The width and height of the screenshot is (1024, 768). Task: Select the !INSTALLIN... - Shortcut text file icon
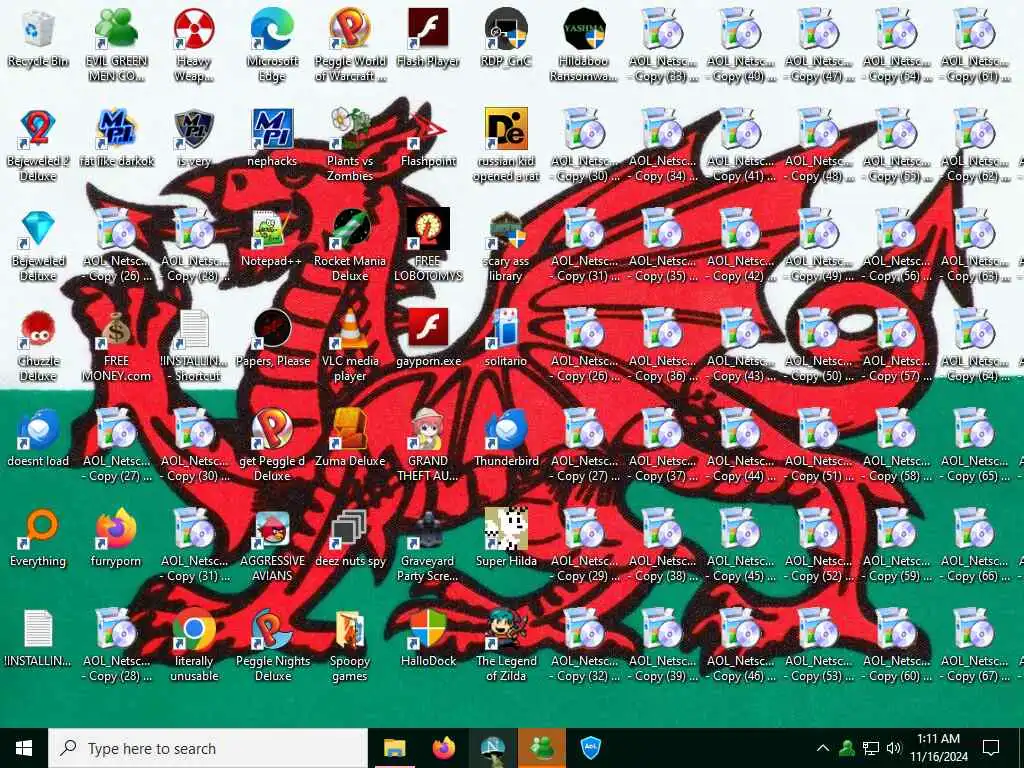point(194,330)
